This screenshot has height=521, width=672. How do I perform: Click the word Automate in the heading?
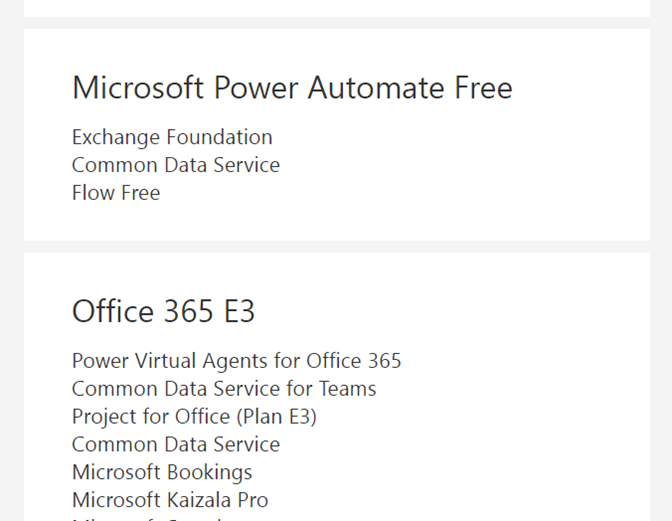[376, 88]
